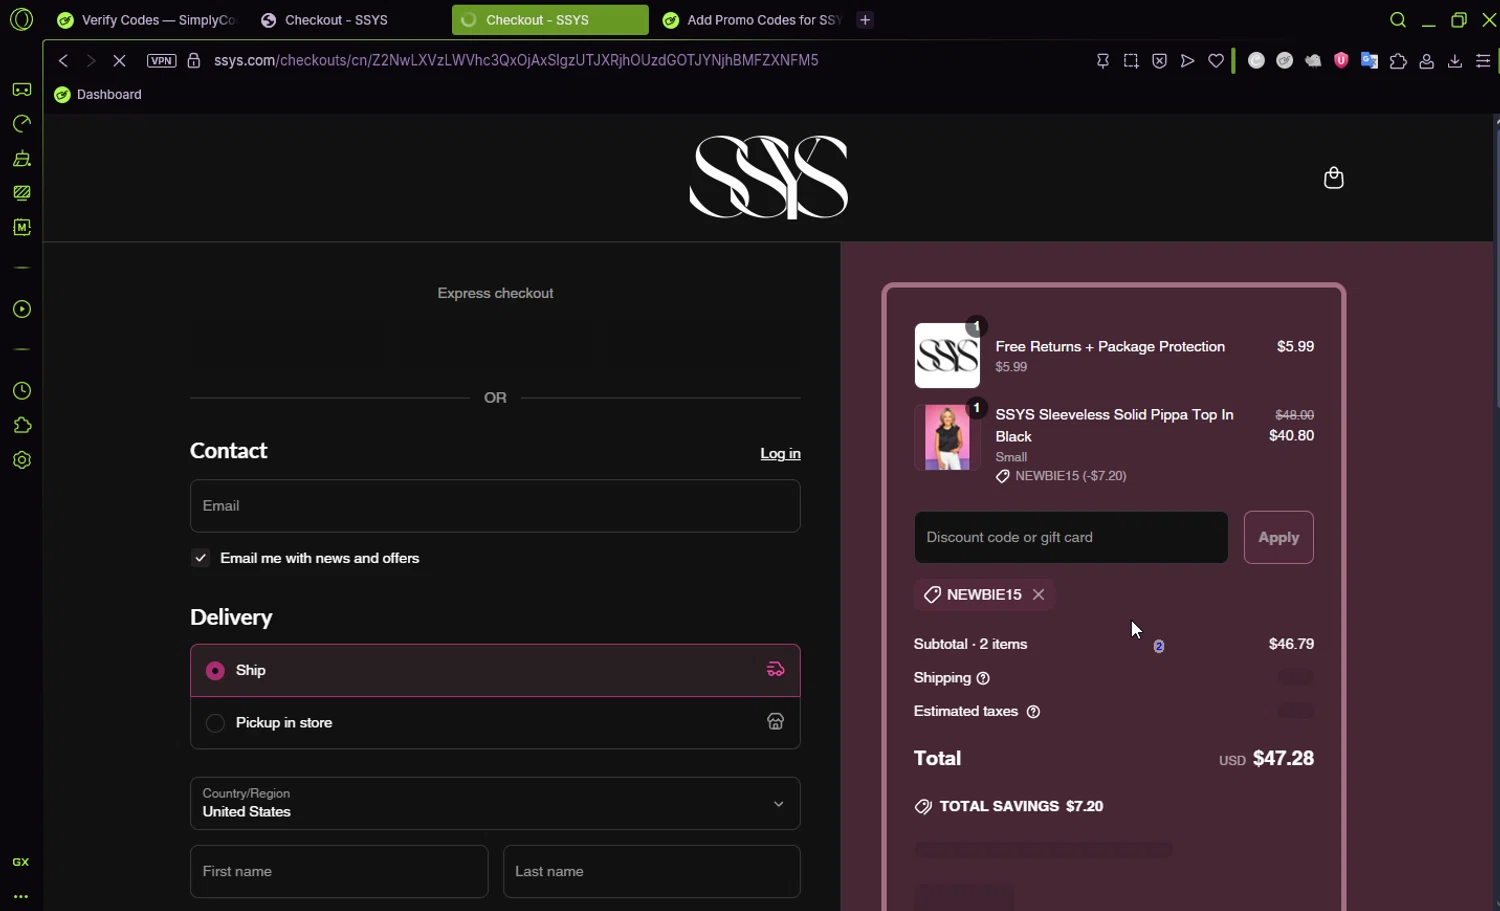
Task: Switch to the inactive Checkout - SSYS tab
Action: point(347,20)
